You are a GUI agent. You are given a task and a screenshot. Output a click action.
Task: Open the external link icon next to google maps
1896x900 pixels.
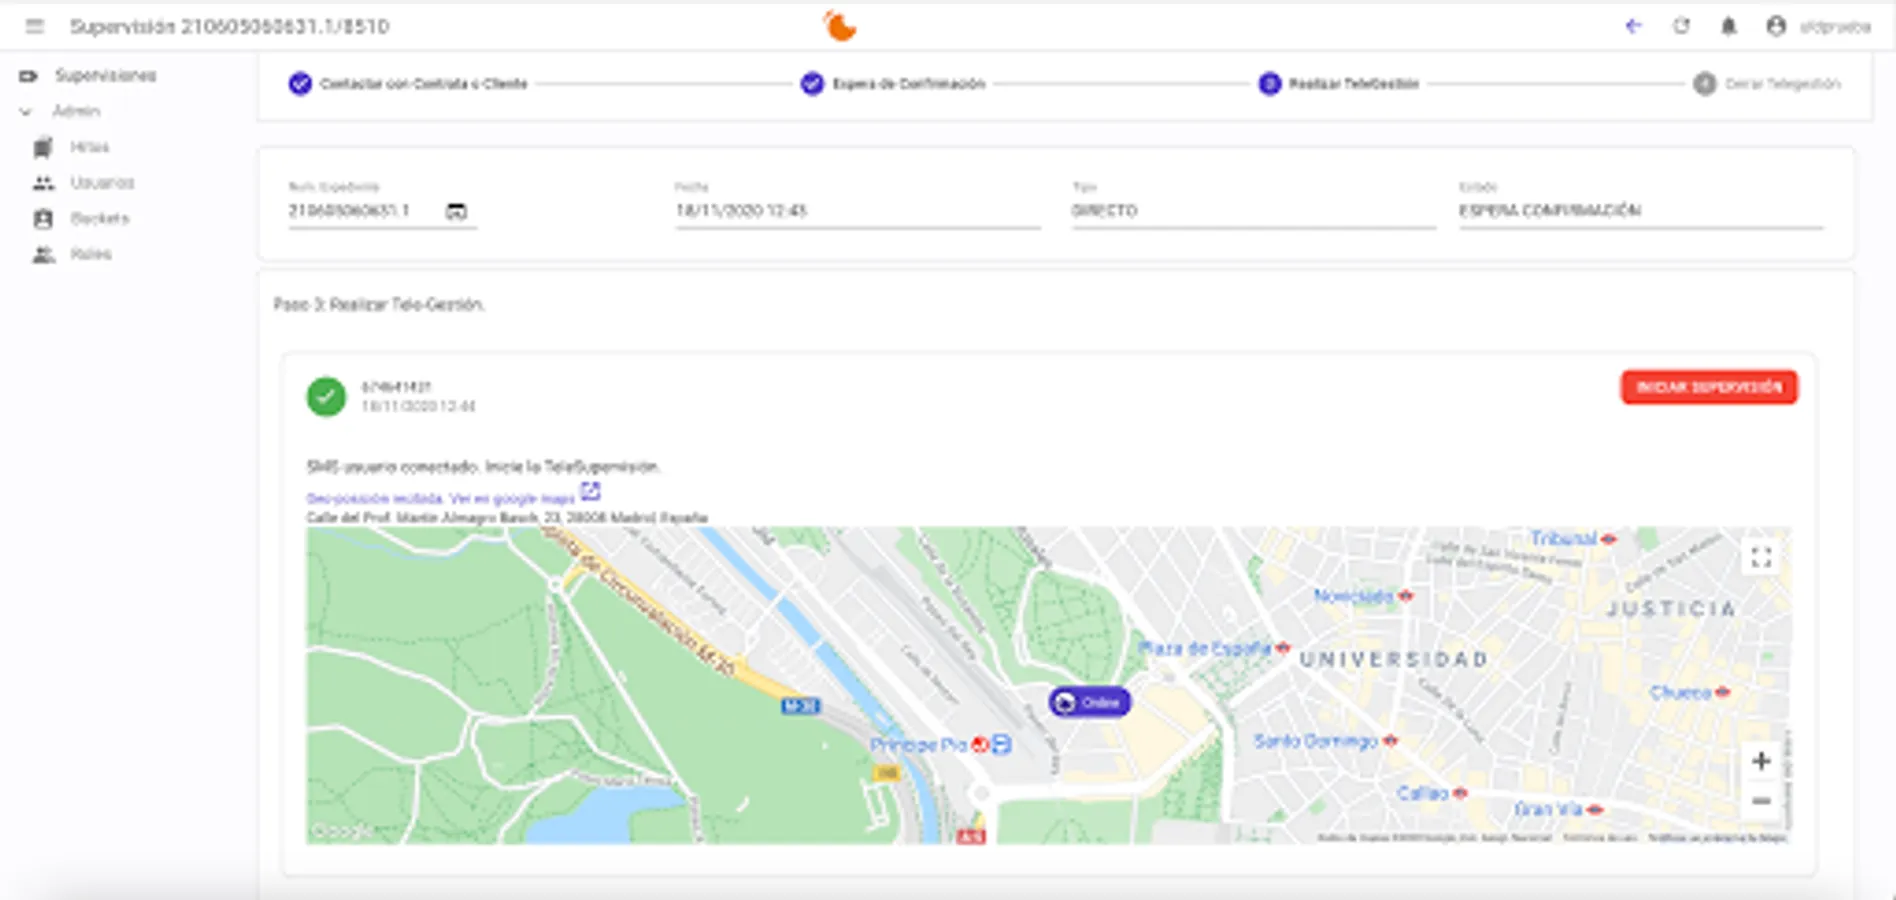click(591, 491)
